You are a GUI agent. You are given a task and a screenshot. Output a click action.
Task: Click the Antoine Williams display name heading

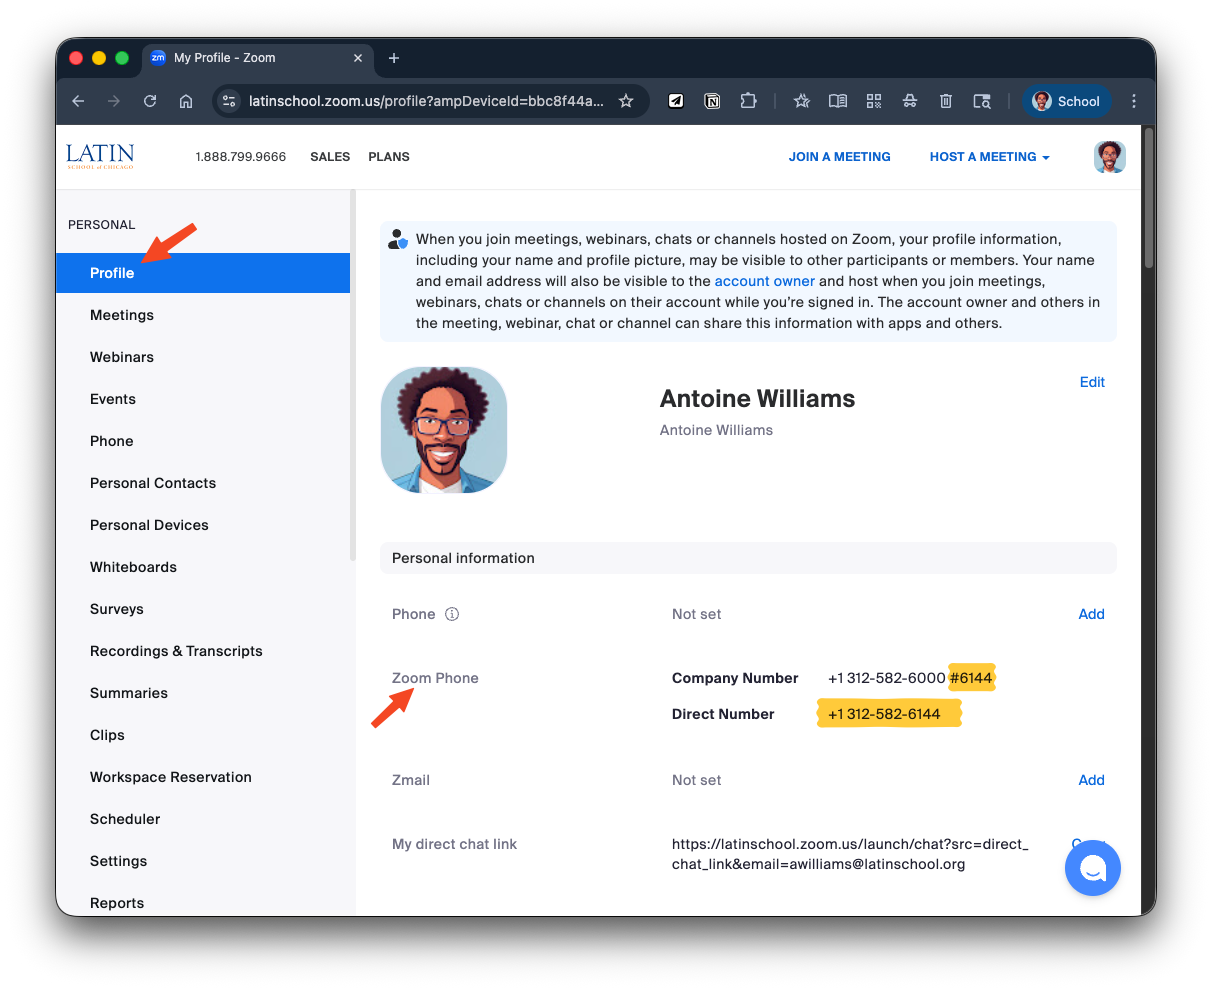pos(757,399)
